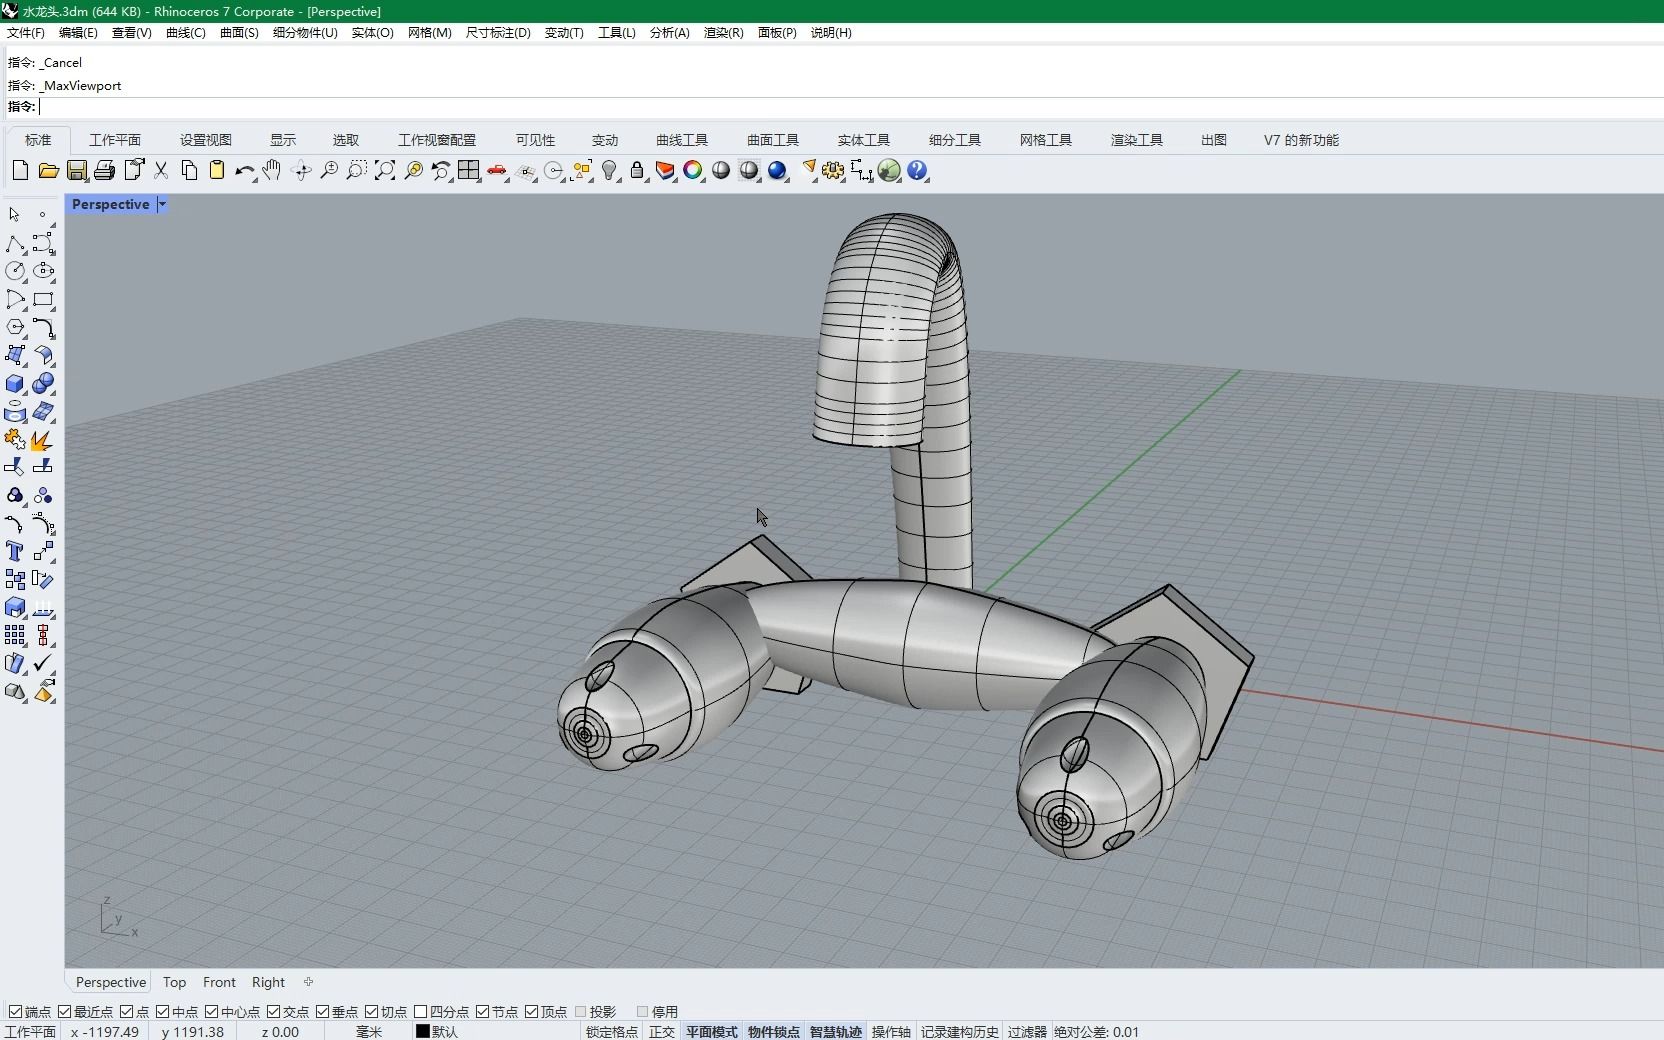Viewport: 1664px width, 1040px height.
Task: Open the four-viewport layout icon
Action: tap(469, 171)
